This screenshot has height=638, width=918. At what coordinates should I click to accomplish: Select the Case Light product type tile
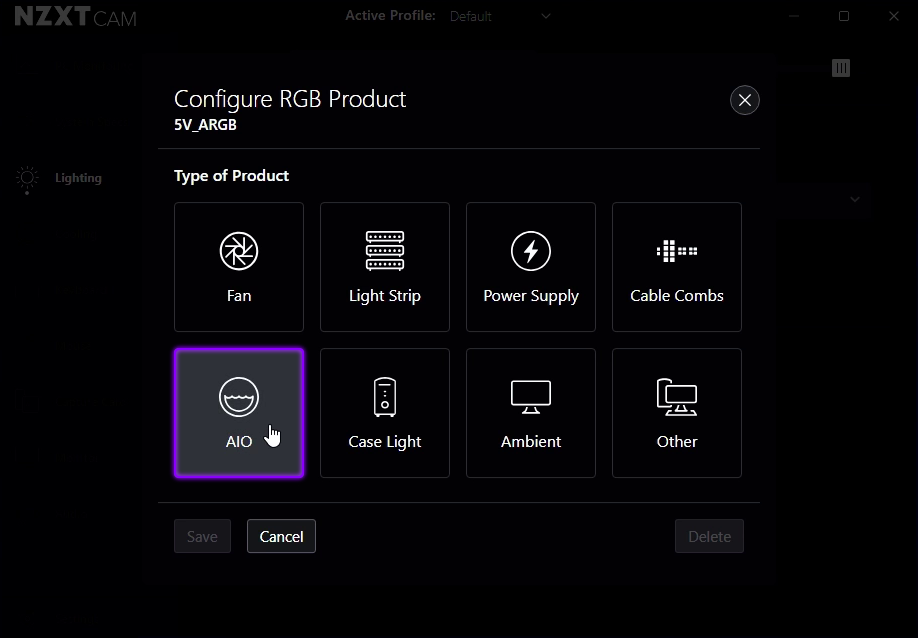pos(384,413)
